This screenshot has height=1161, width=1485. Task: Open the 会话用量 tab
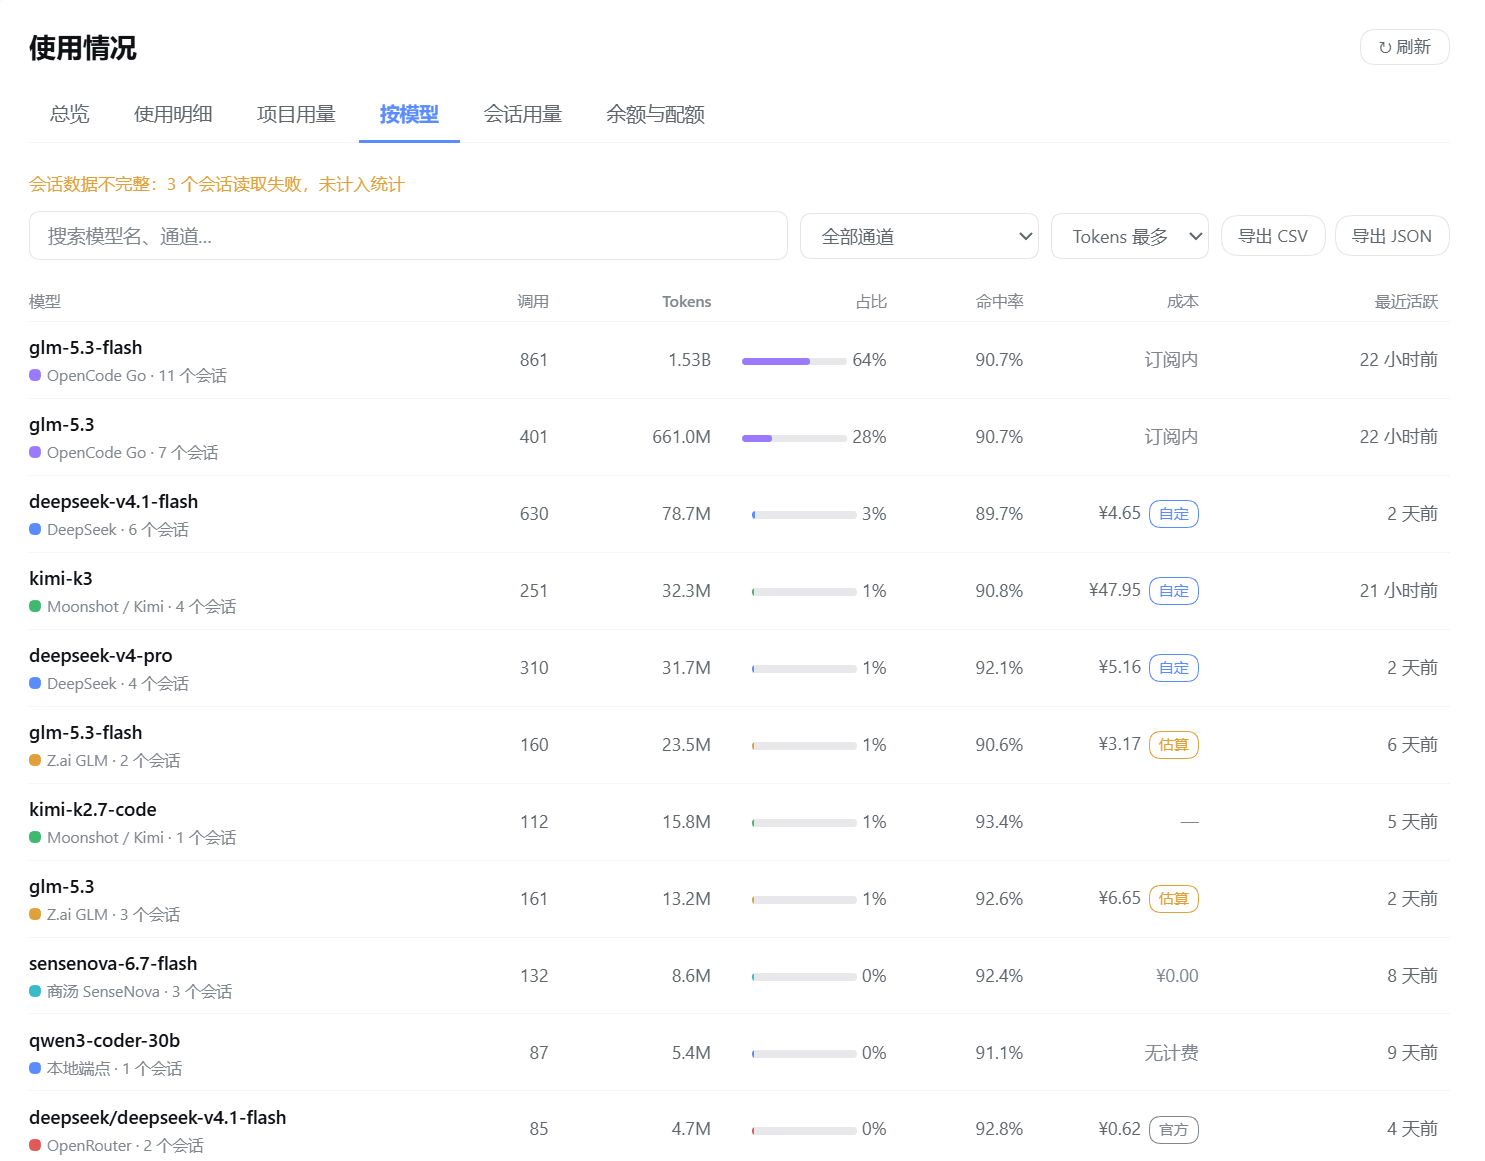pos(523,114)
